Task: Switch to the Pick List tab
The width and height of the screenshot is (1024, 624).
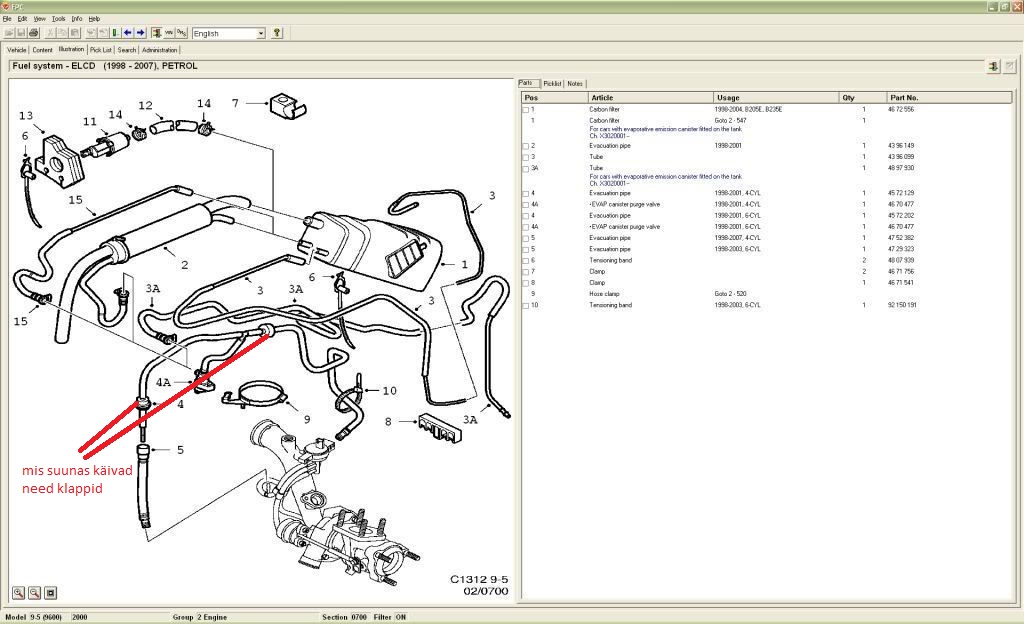Action: tap(101, 49)
